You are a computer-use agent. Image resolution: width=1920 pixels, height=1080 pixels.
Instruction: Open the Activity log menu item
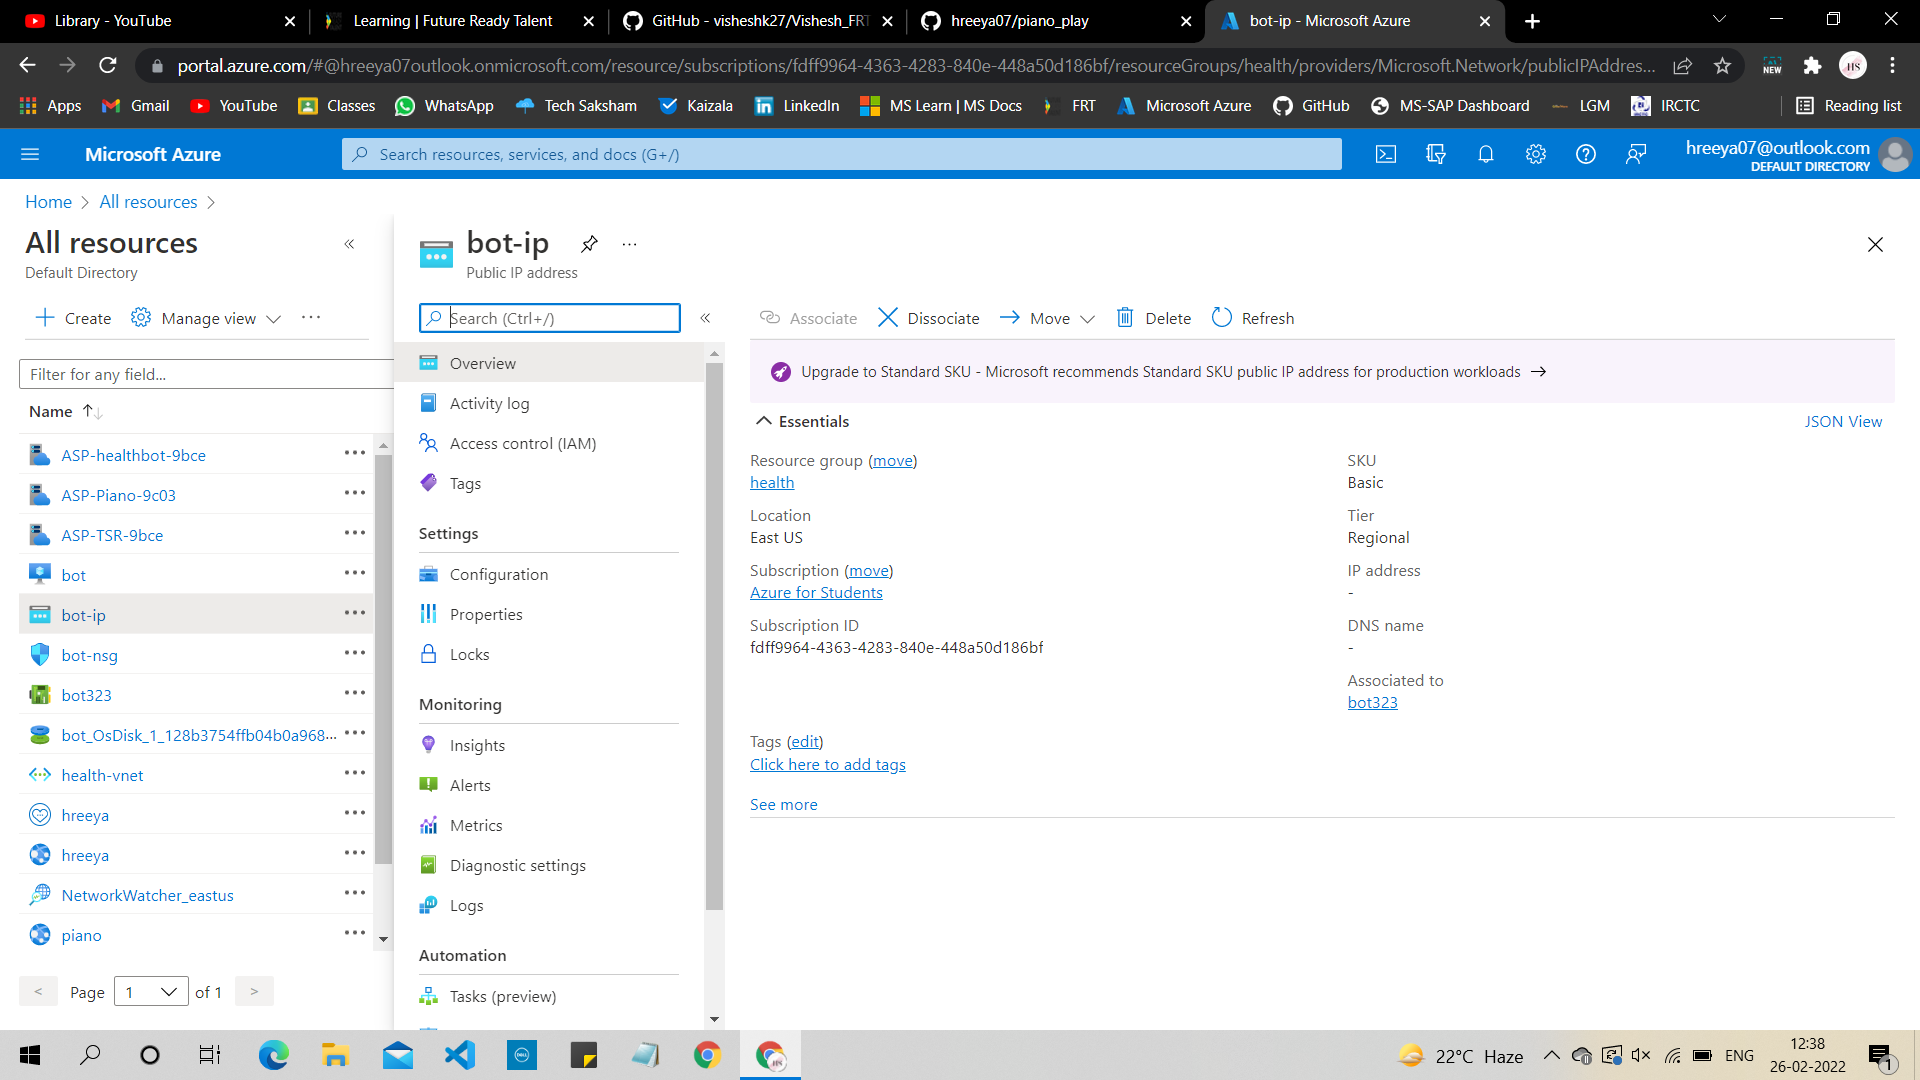[x=489, y=403]
